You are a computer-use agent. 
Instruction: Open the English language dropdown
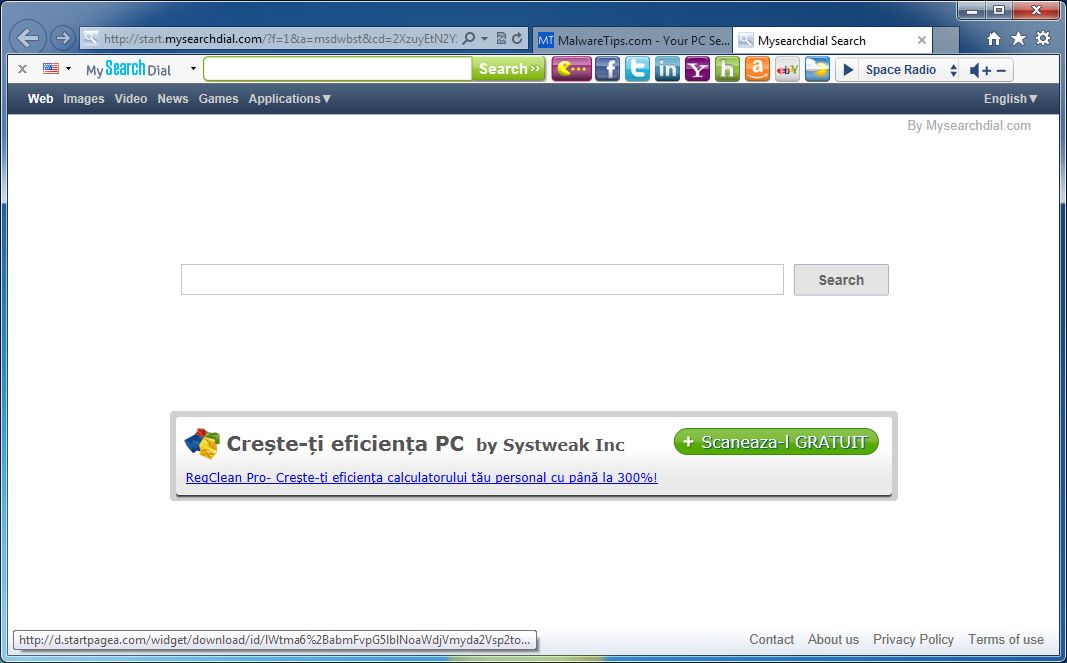pos(1011,99)
